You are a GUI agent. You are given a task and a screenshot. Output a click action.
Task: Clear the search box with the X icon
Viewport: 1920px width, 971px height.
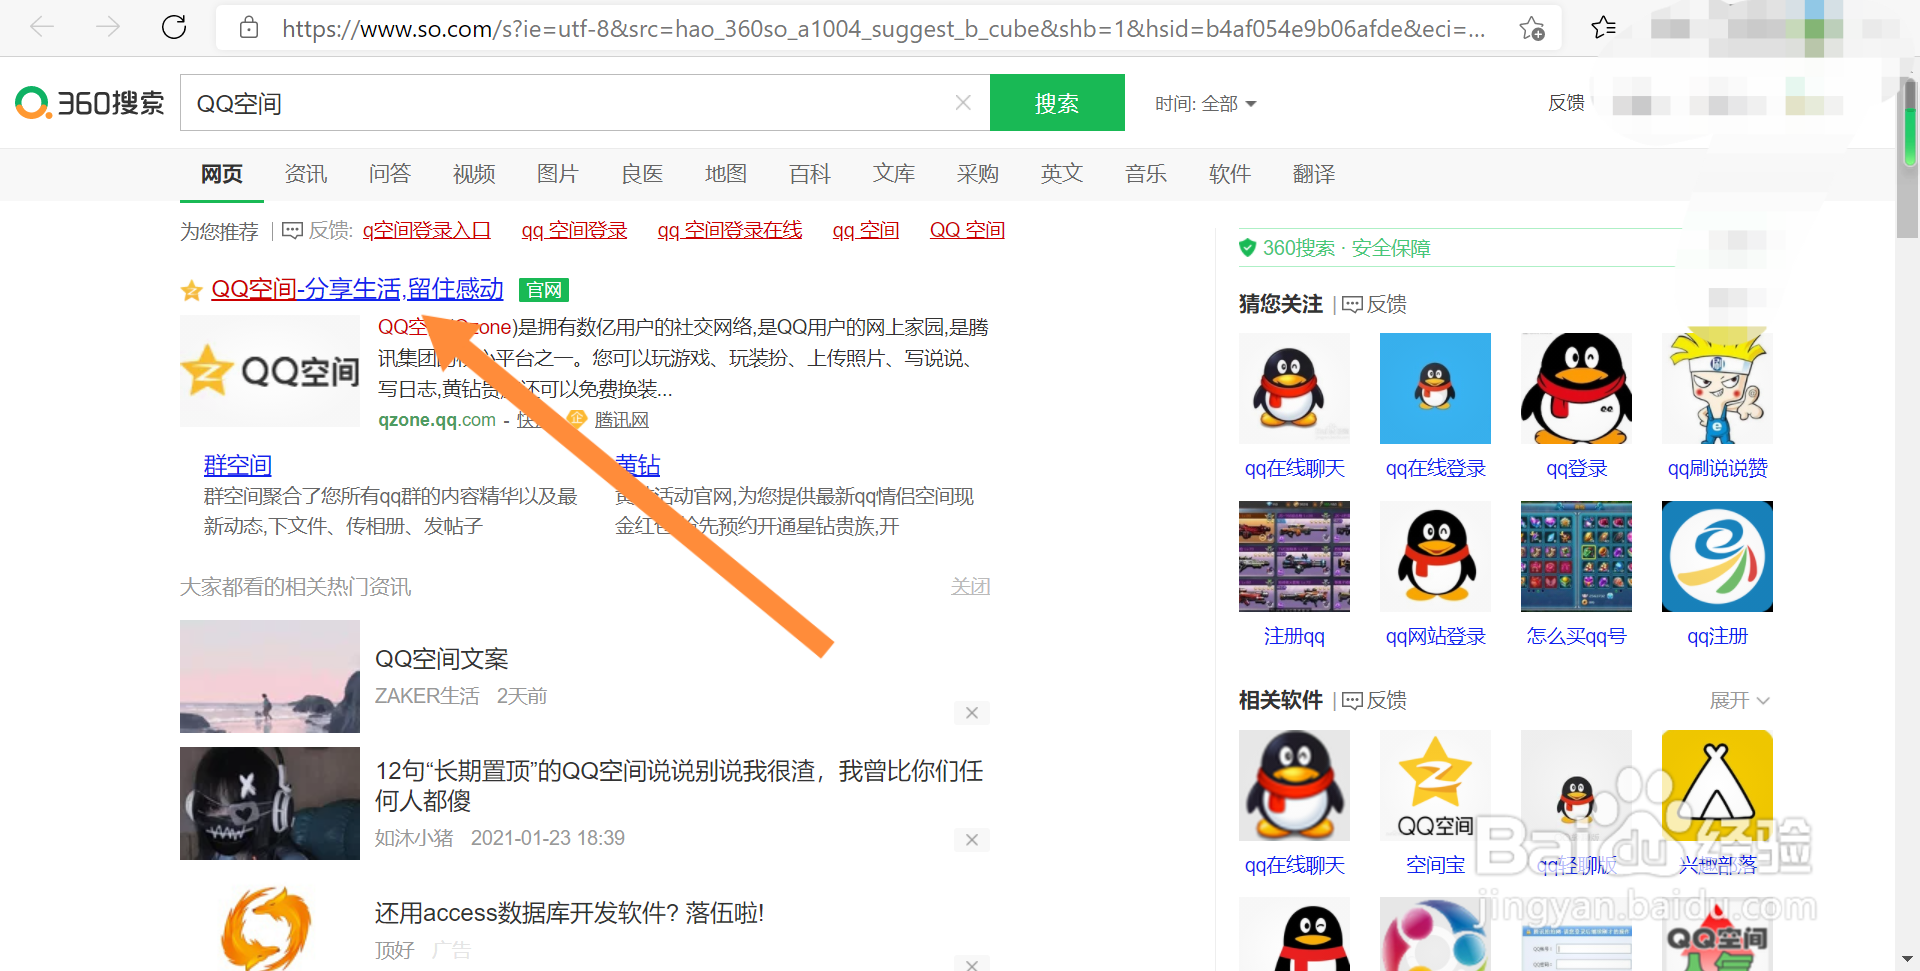pyautogui.click(x=963, y=102)
